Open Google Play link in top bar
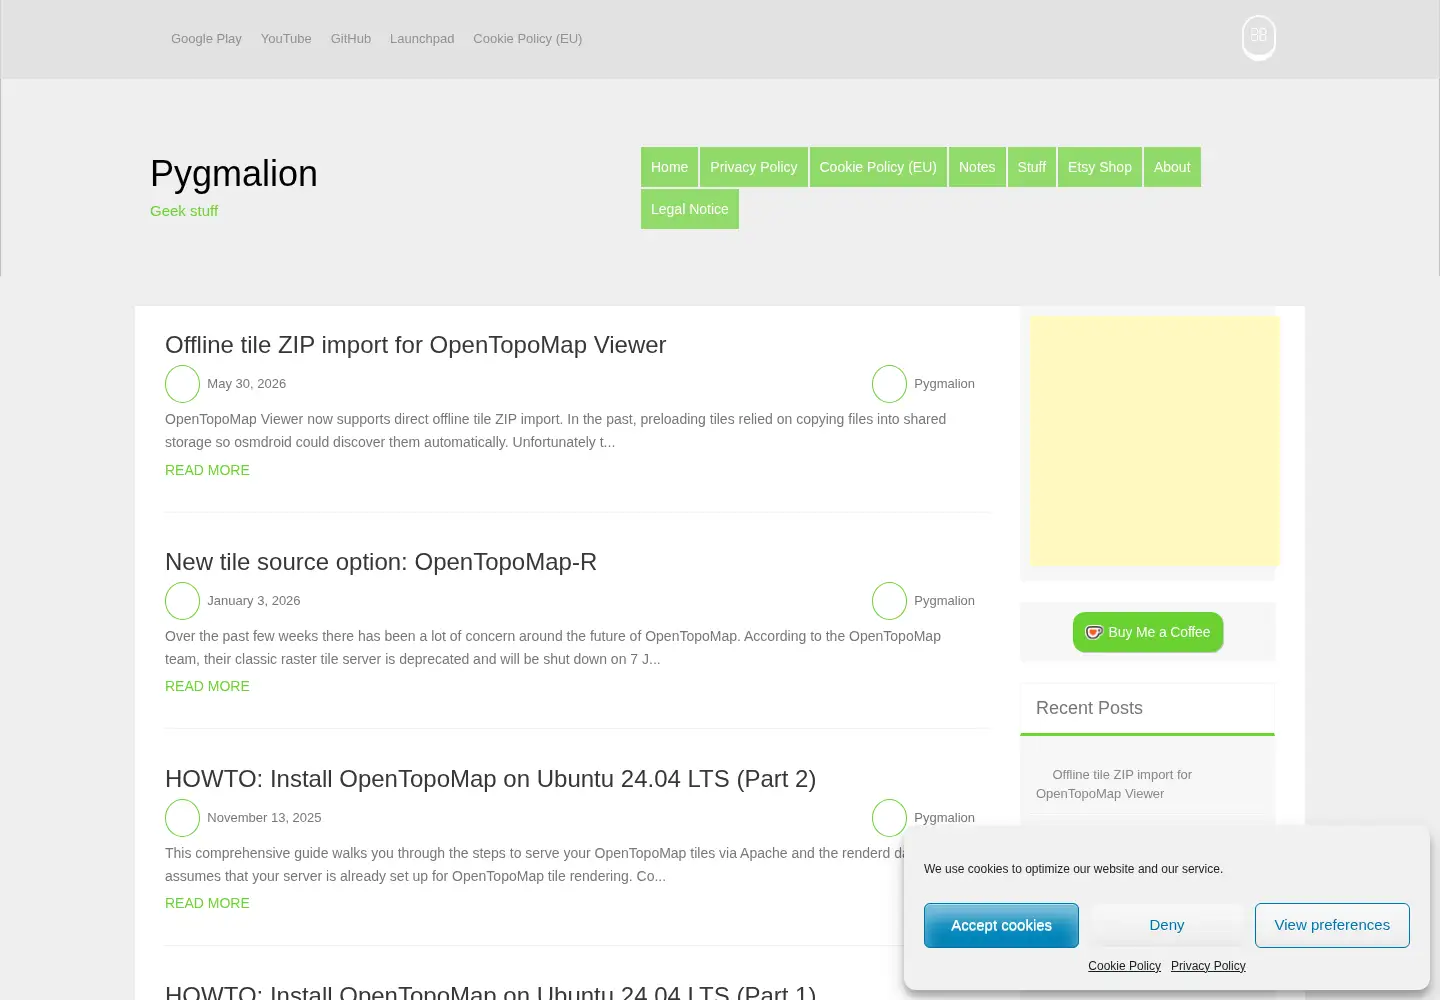 click(206, 39)
